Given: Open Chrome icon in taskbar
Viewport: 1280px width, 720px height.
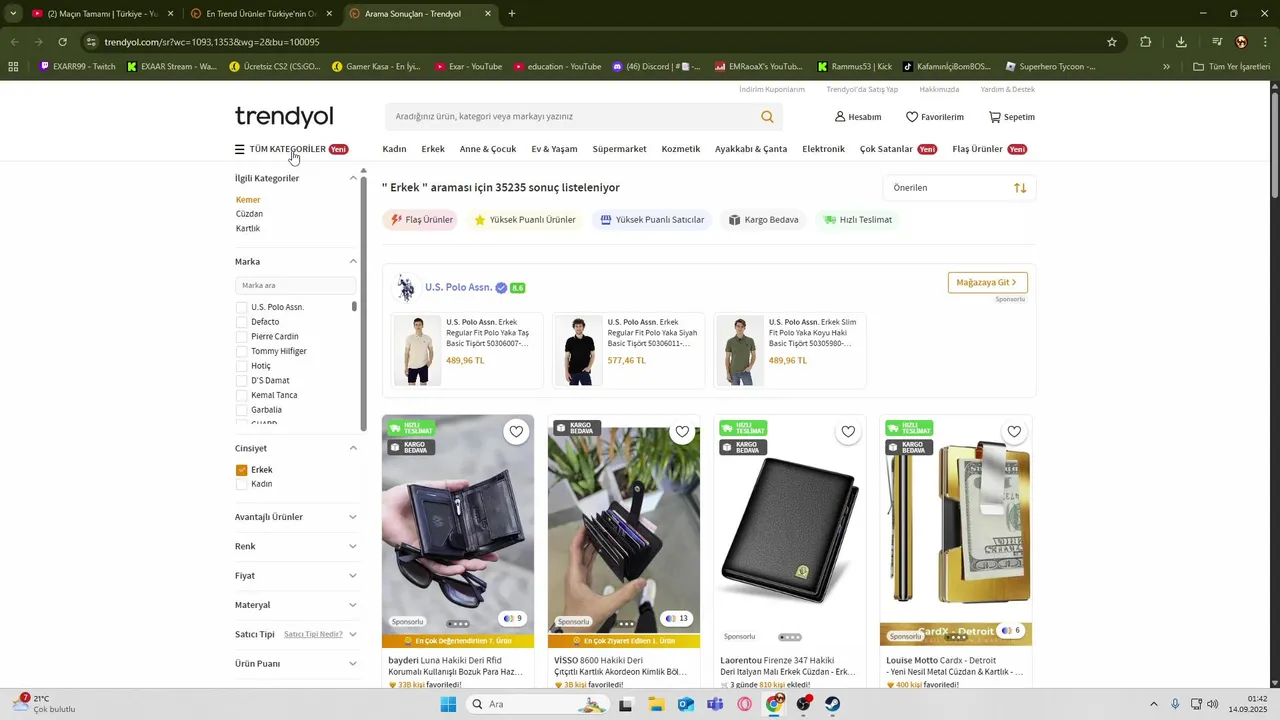Looking at the screenshot, I should [x=774, y=704].
